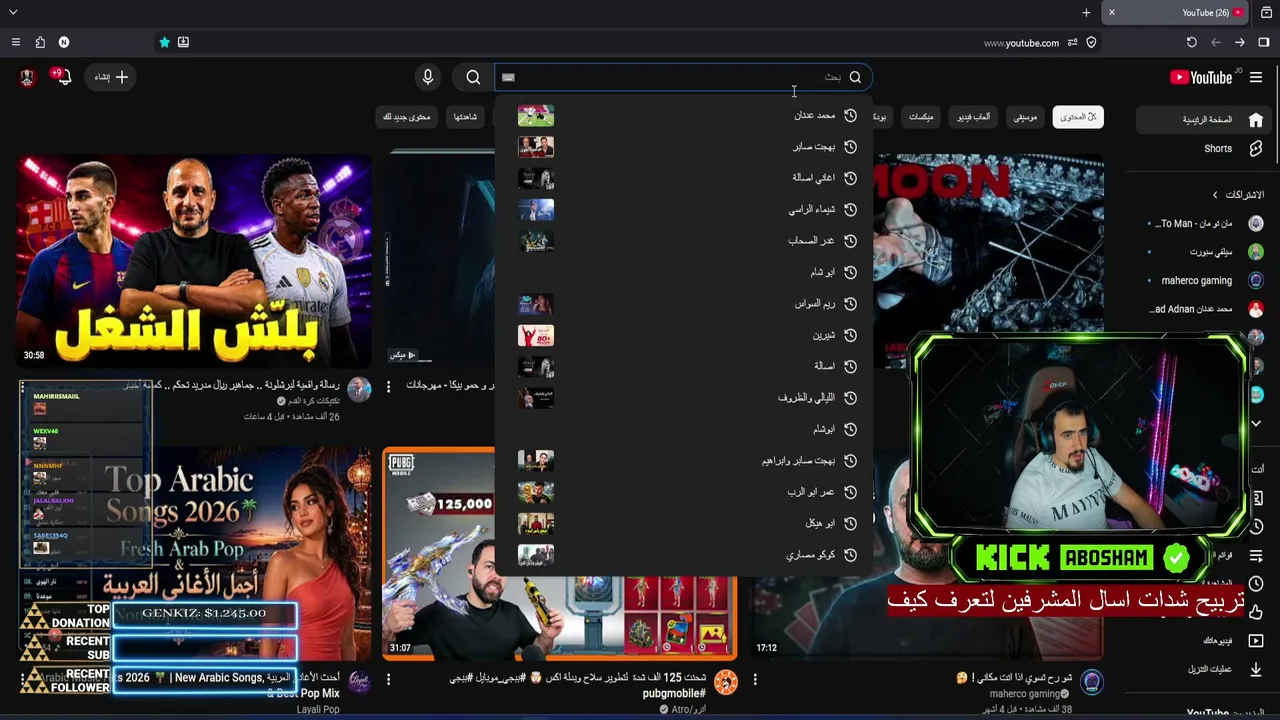The height and width of the screenshot is (720, 1280).
Task: Open the liked videos thumbs-up sidebar icon
Action: pyautogui.click(x=1257, y=612)
